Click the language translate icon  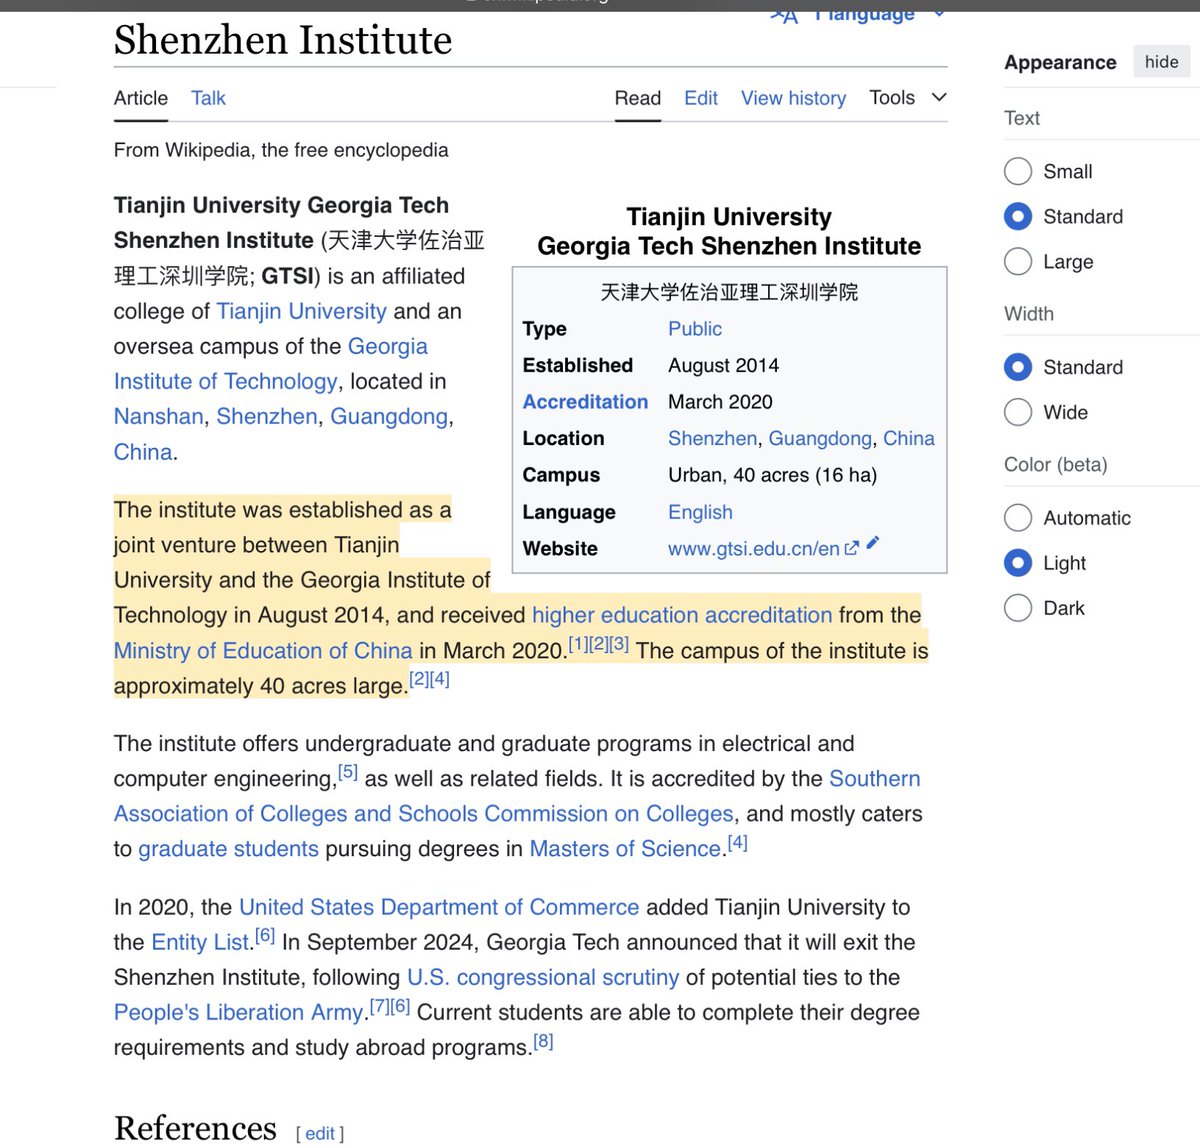coord(784,14)
